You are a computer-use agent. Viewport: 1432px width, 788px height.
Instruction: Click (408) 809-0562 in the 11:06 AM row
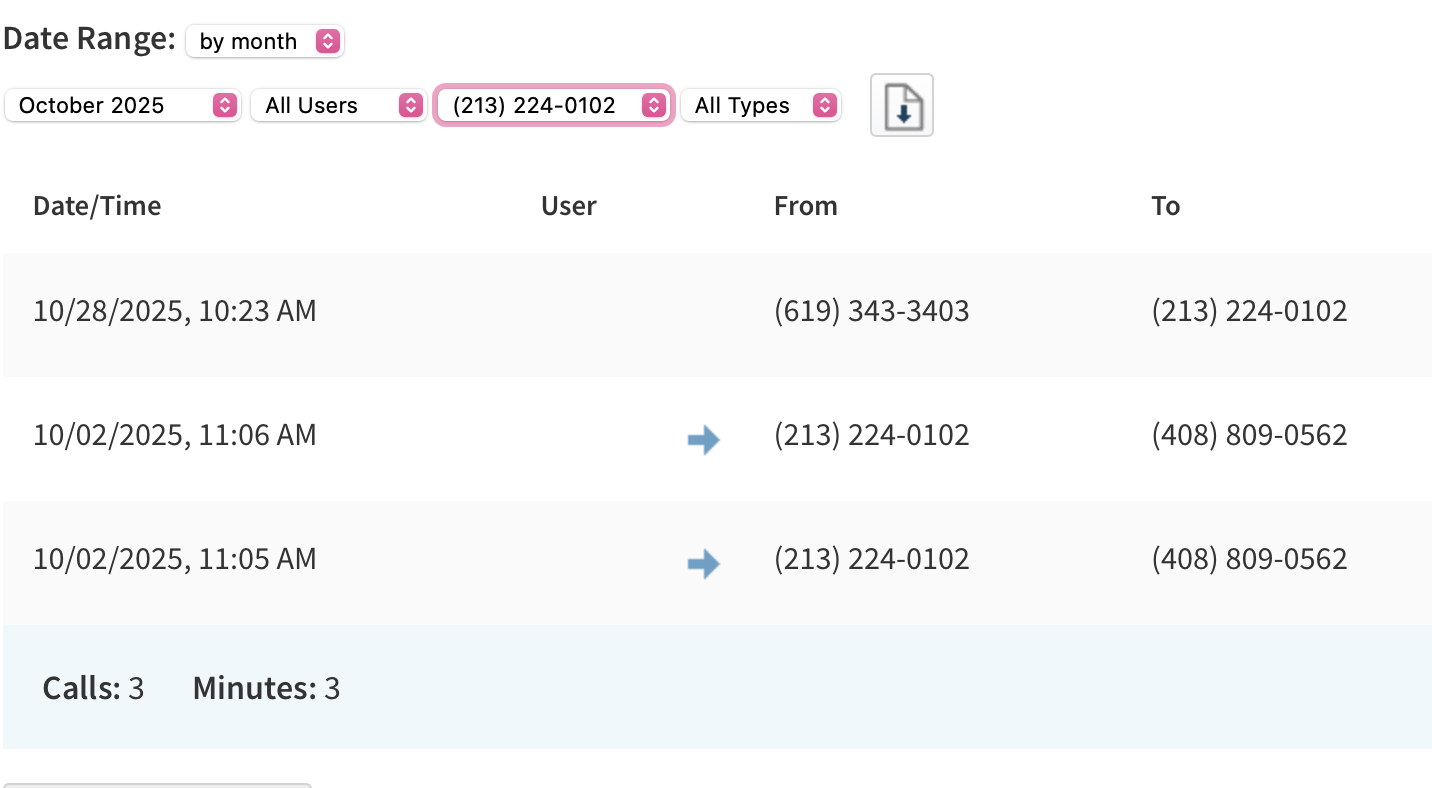(1249, 435)
